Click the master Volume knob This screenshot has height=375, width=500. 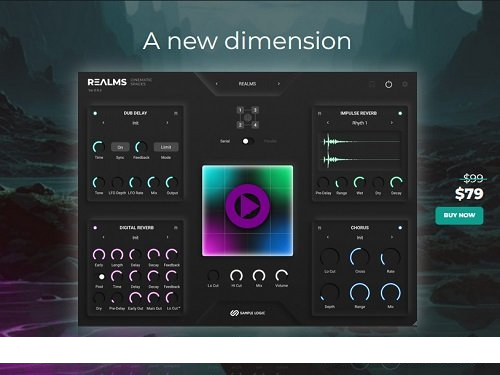(282, 276)
